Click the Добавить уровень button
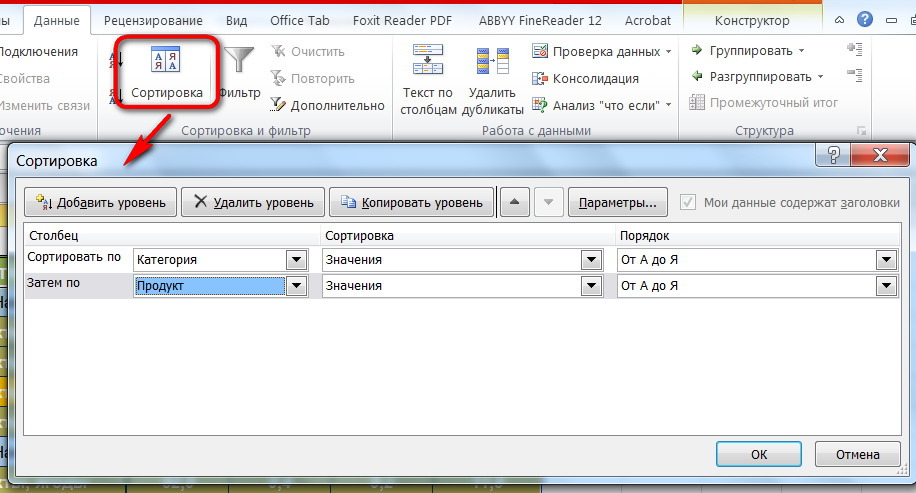The image size is (916, 493). (101, 202)
